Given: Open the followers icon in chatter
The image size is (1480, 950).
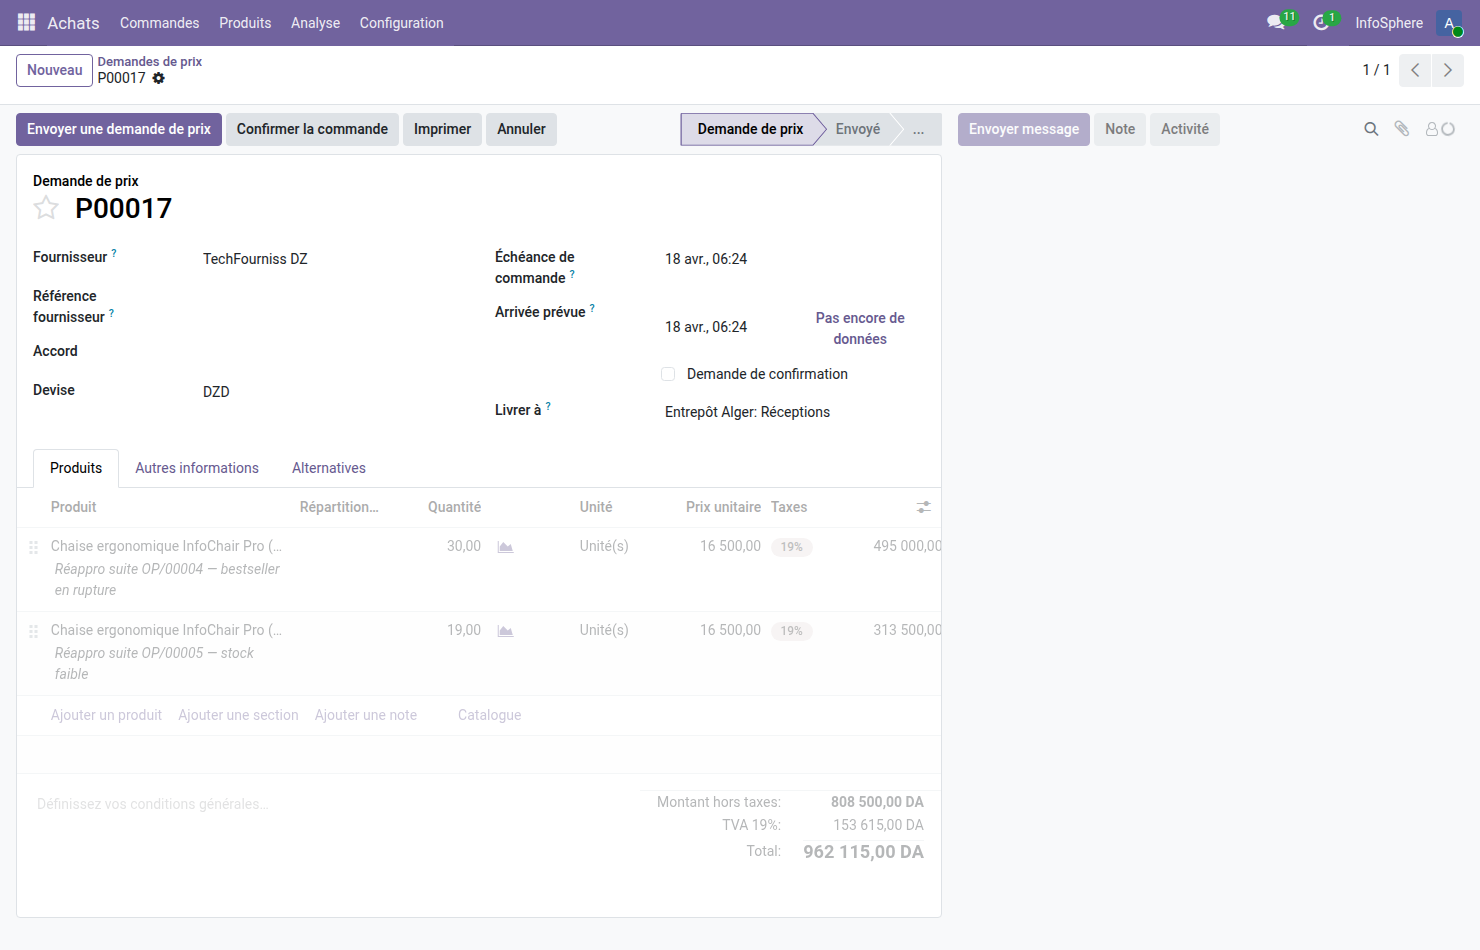Looking at the screenshot, I should 1439,129.
